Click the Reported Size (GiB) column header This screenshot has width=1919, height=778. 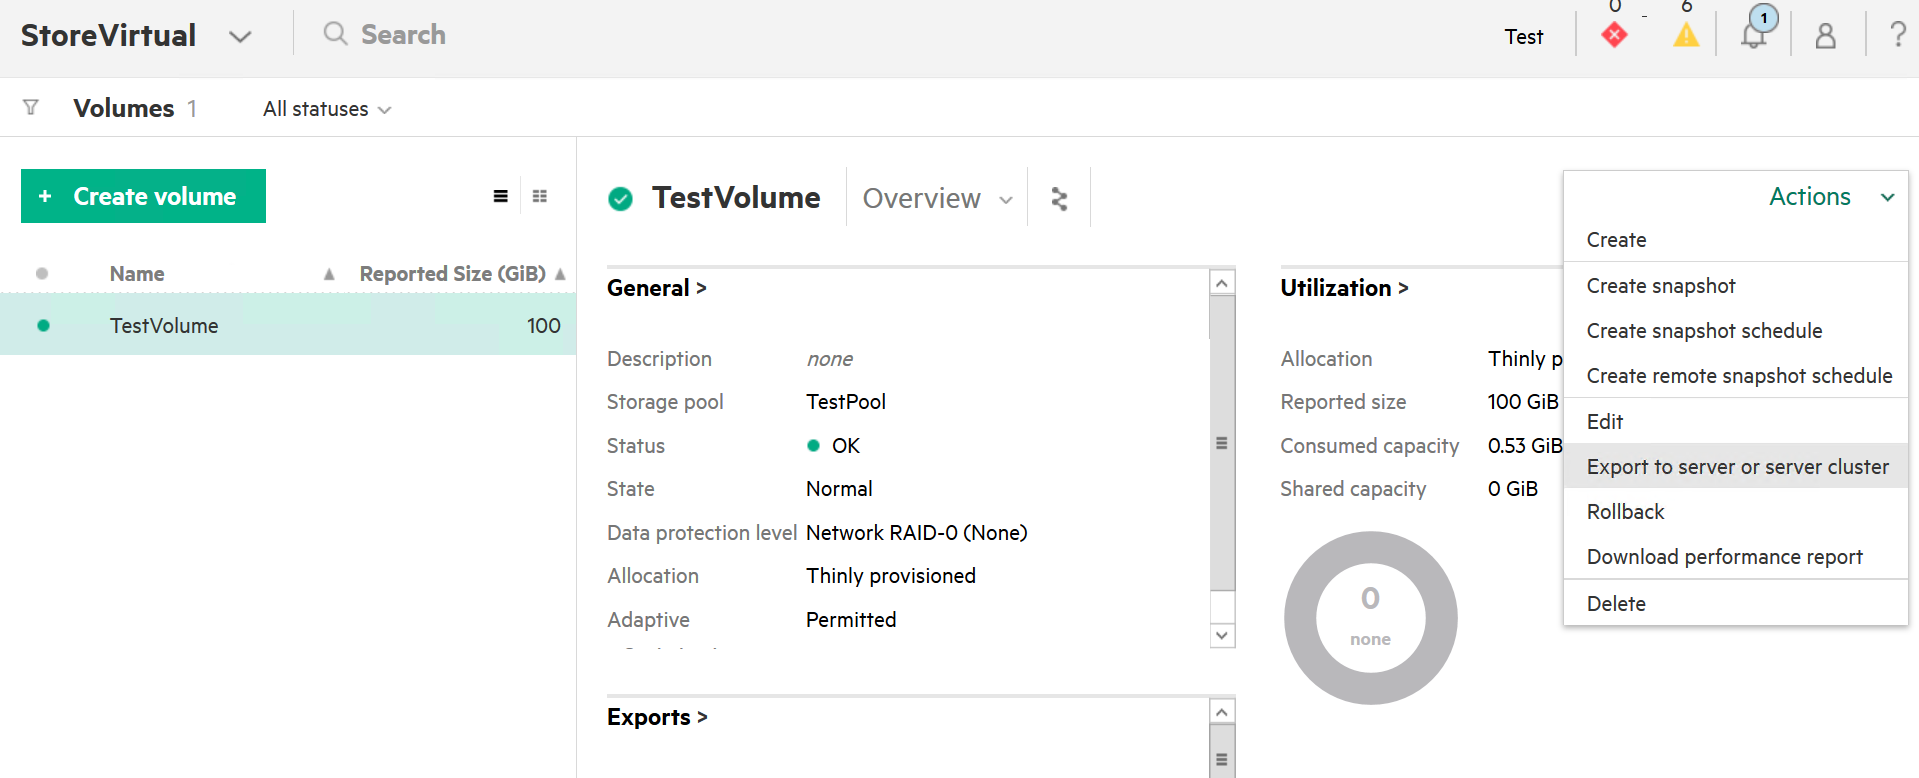coord(452,274)
